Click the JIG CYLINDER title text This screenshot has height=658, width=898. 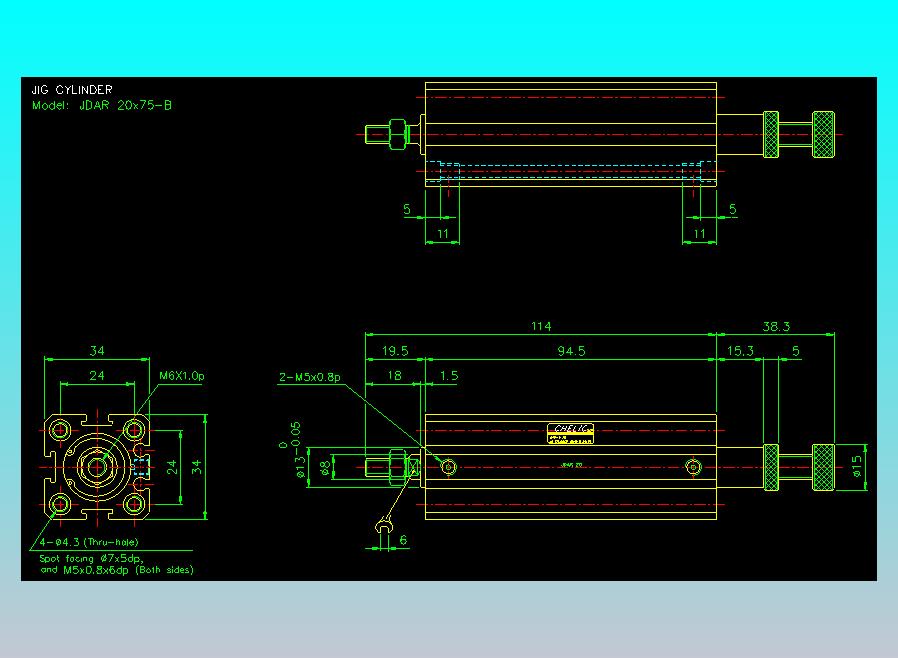tap(72, 90)
